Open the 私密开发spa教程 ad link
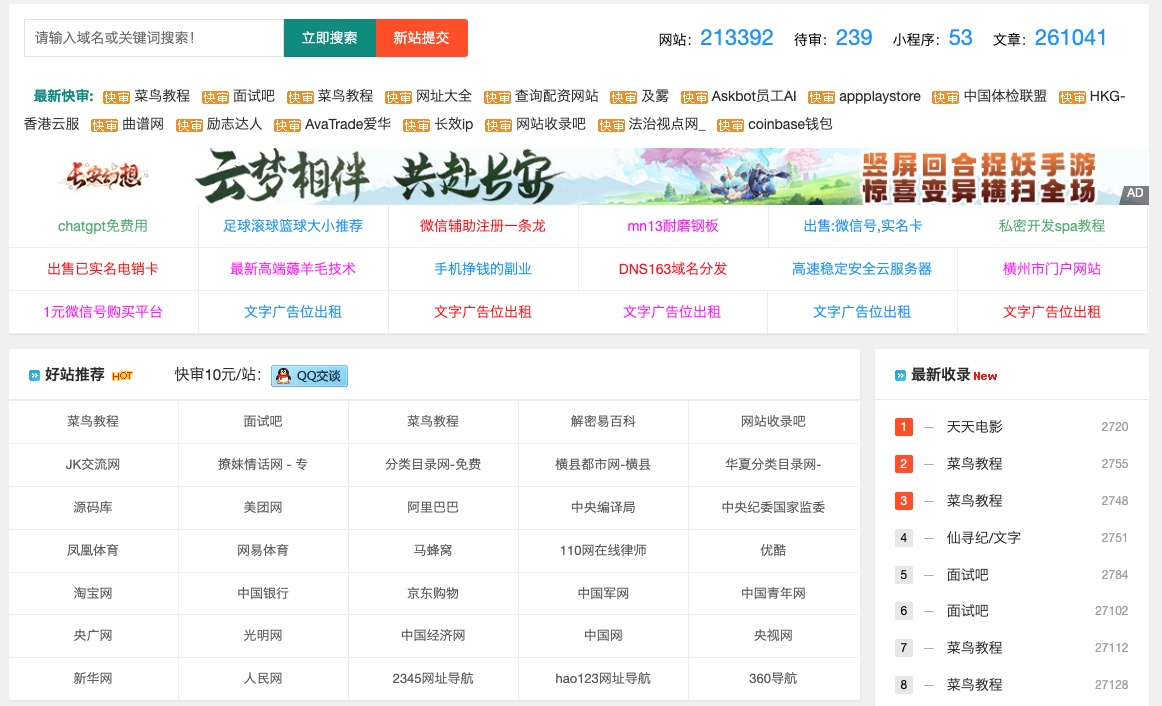The width and height of the screenshot is (1162, 706). pyautogui.click(x=1052, y=226)
